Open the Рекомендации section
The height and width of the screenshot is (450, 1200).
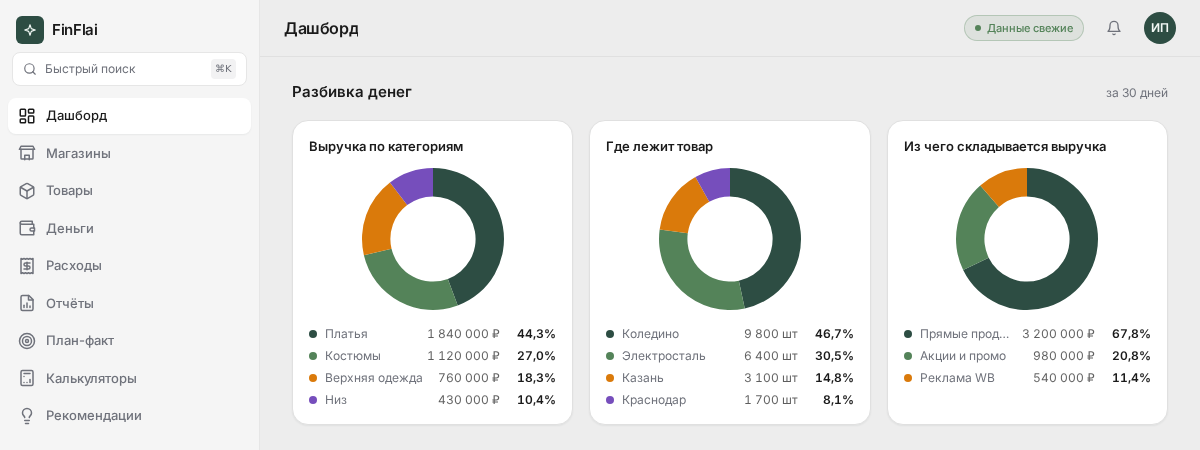point(129,416)
